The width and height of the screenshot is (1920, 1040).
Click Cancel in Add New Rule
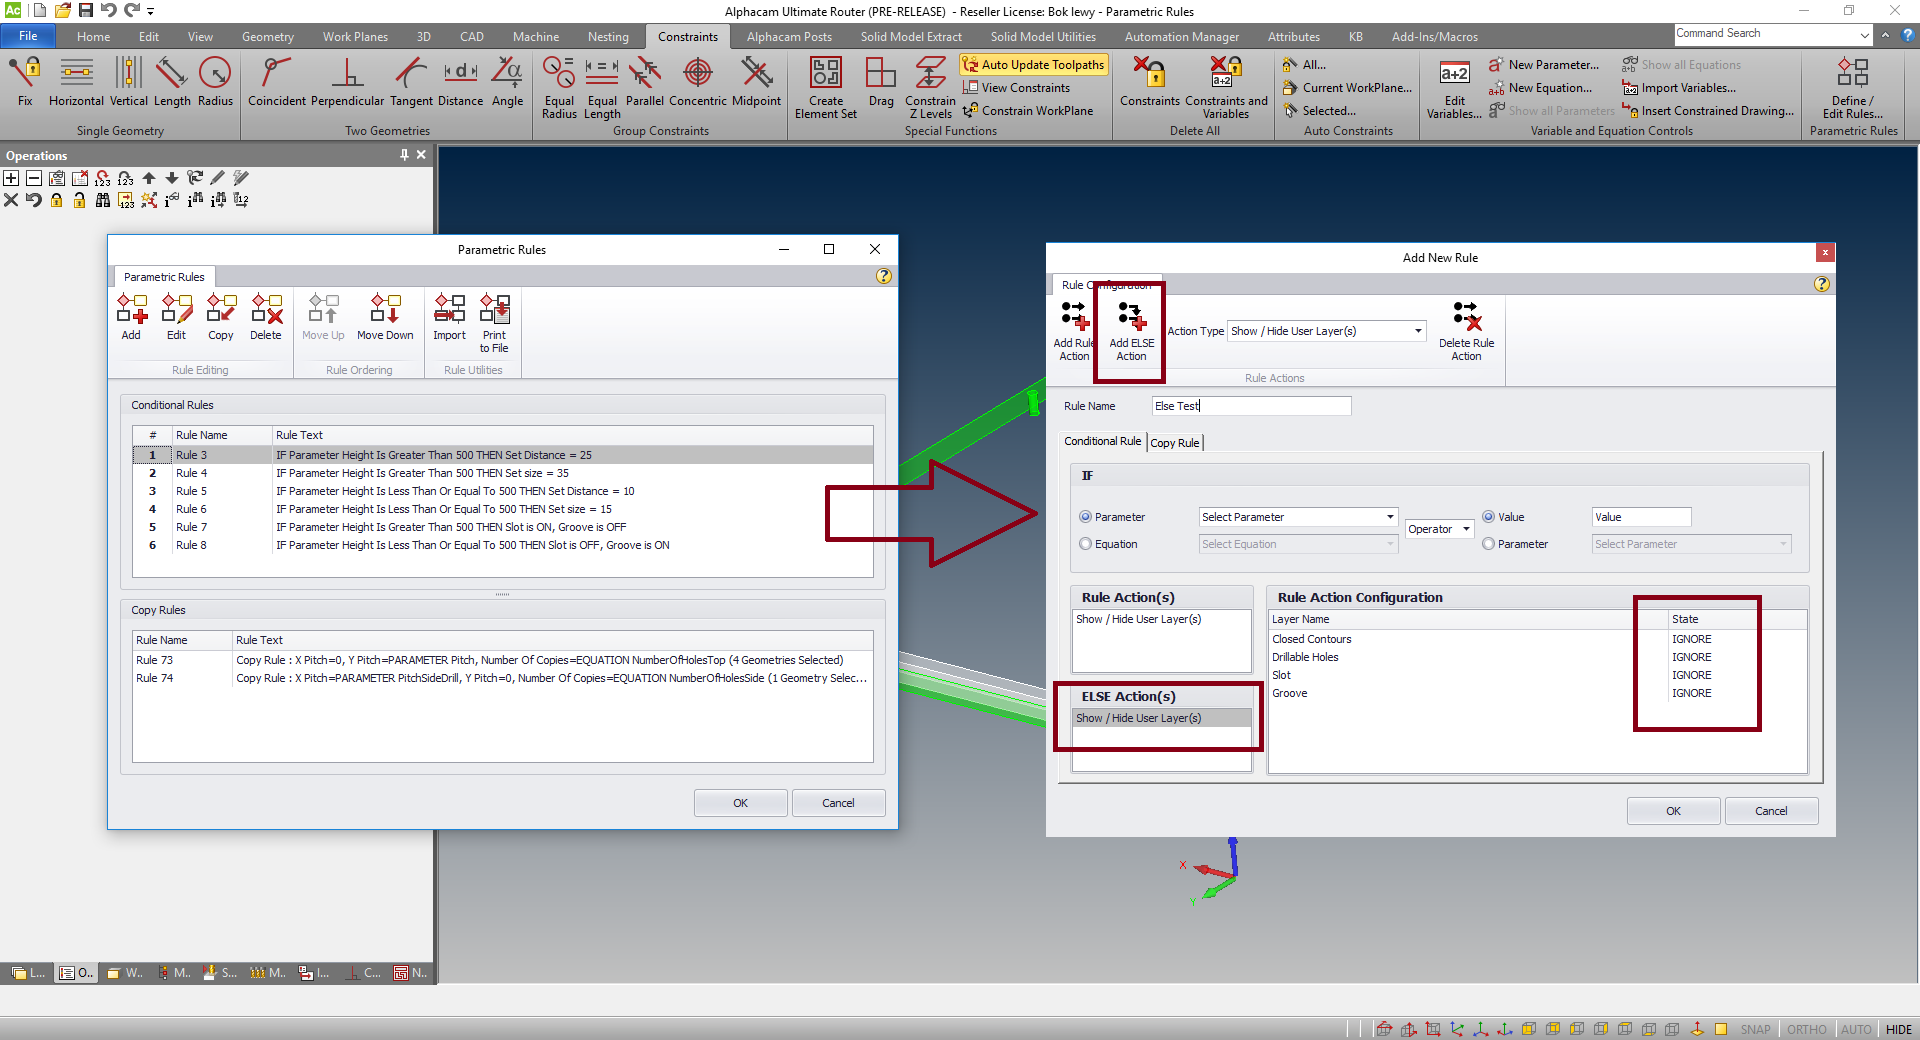point(1771,811)
